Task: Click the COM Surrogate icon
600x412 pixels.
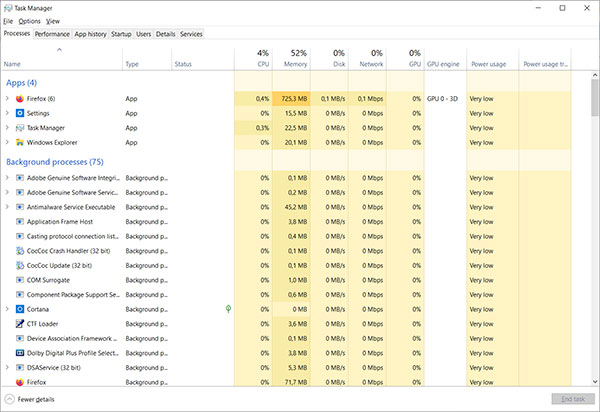Action: [x=20, y=280]
